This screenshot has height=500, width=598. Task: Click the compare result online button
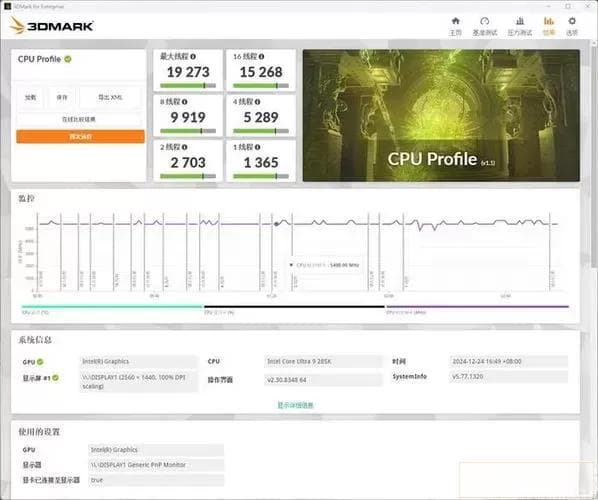(x=79, y=119)
